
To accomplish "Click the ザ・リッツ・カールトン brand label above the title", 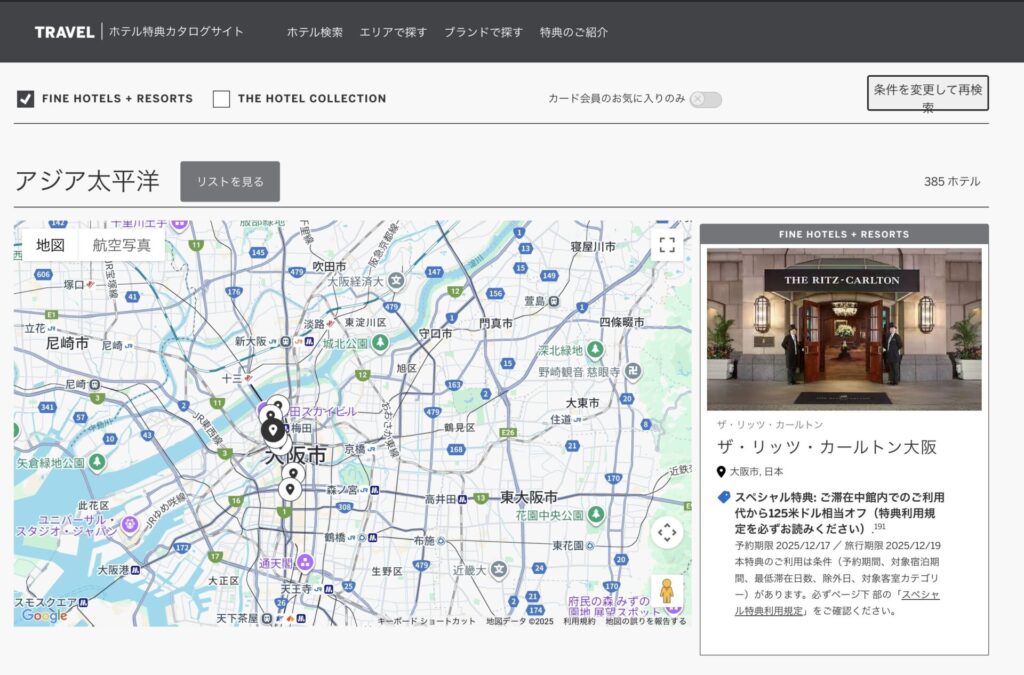I will (x=770, y=425).
